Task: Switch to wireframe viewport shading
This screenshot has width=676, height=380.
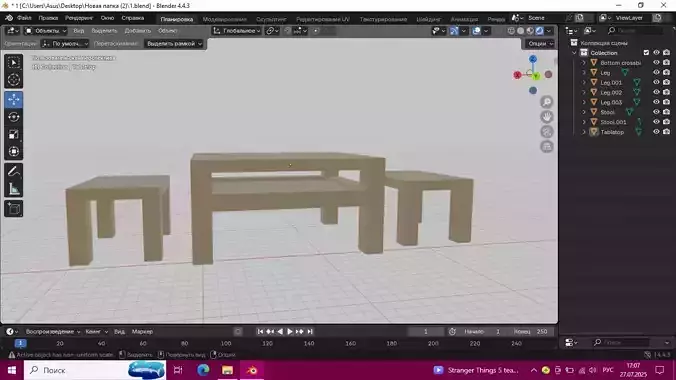Action: (x=511, y=31)
